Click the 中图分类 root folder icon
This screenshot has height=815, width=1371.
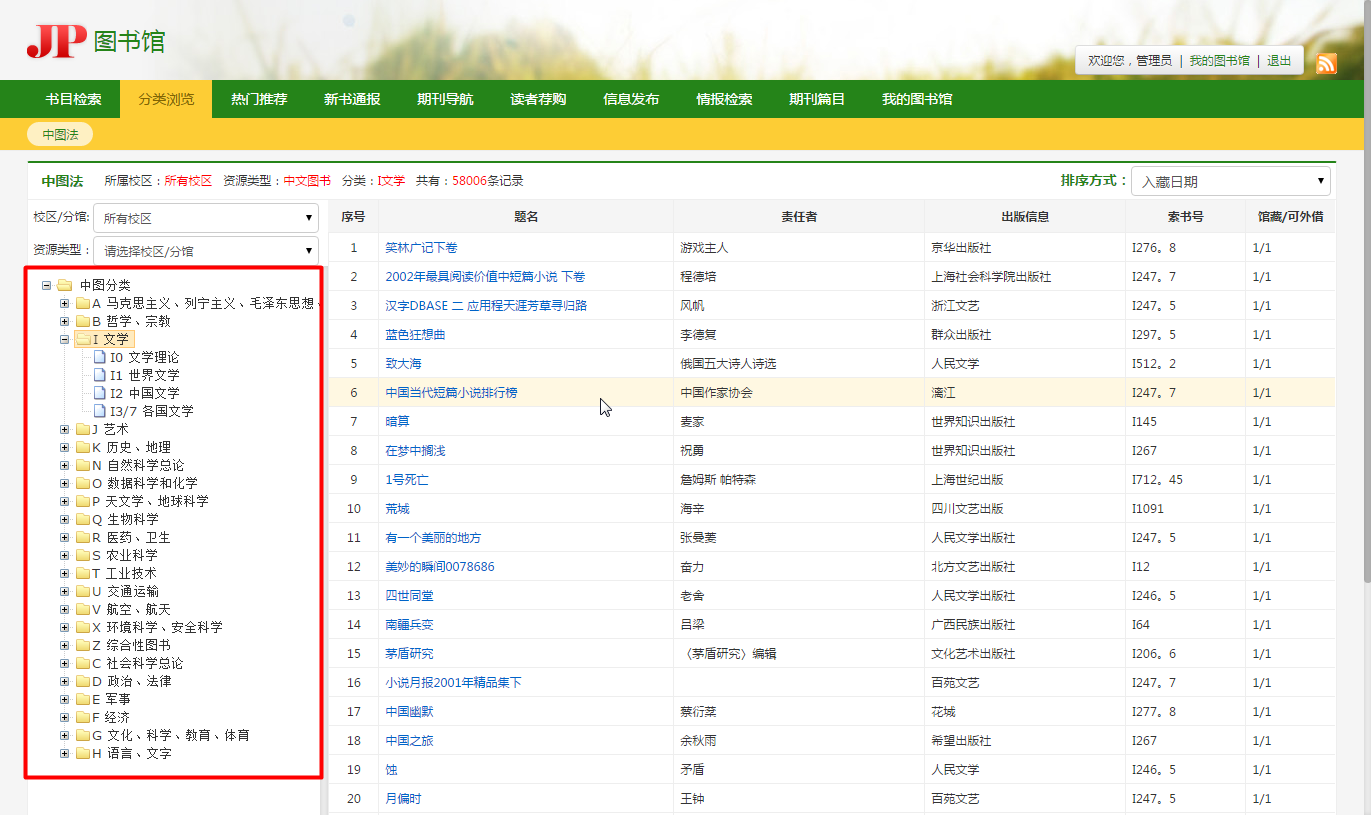tap(65, 285)
